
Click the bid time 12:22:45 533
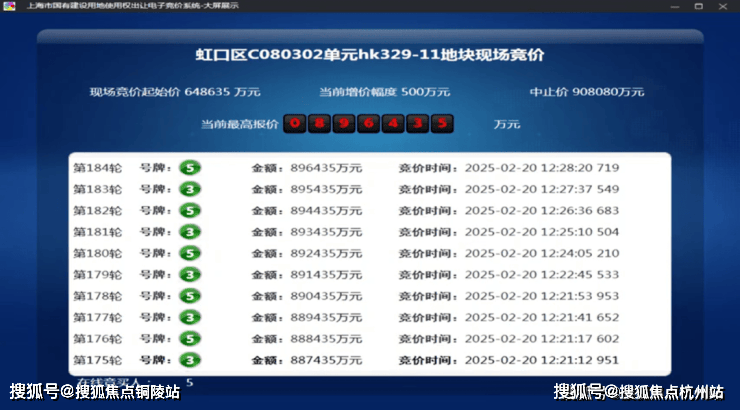[x=580, y=275]
